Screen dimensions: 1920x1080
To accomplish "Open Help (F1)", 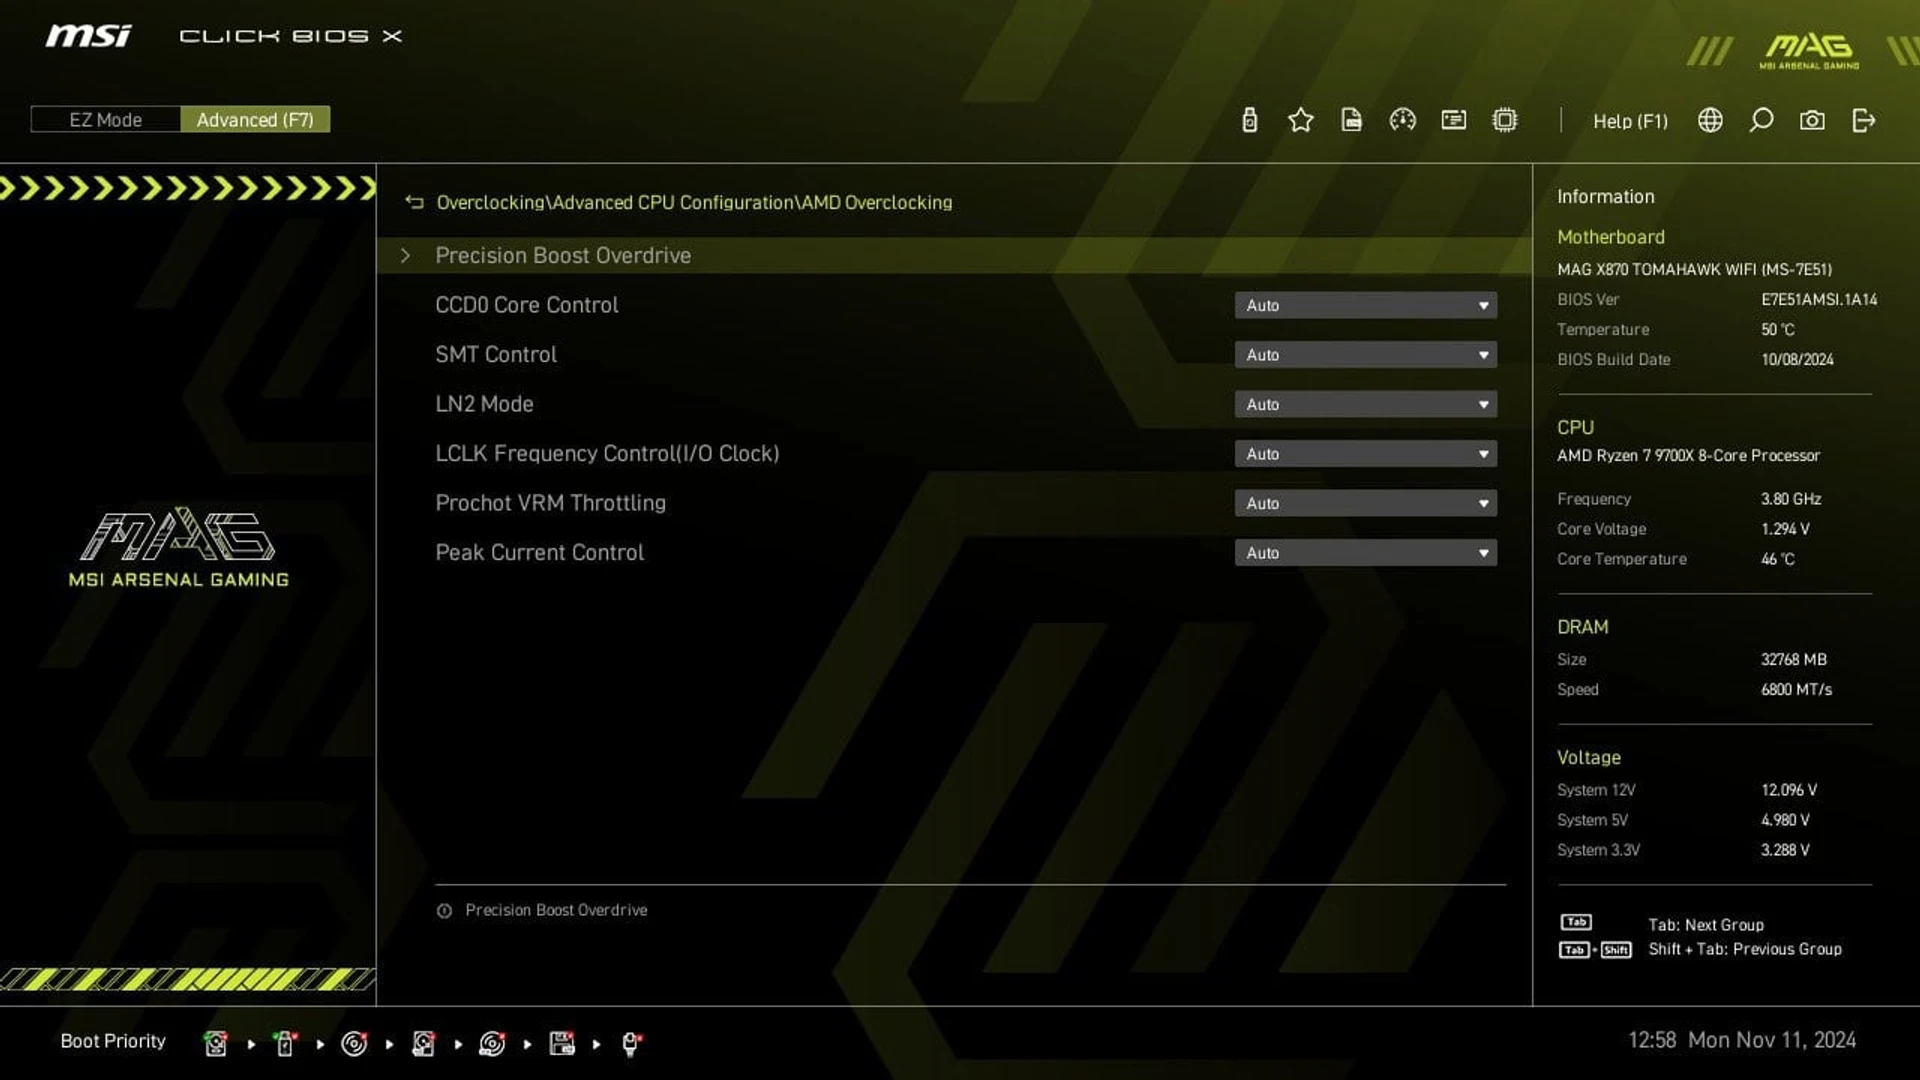I will coord(1630,121).
